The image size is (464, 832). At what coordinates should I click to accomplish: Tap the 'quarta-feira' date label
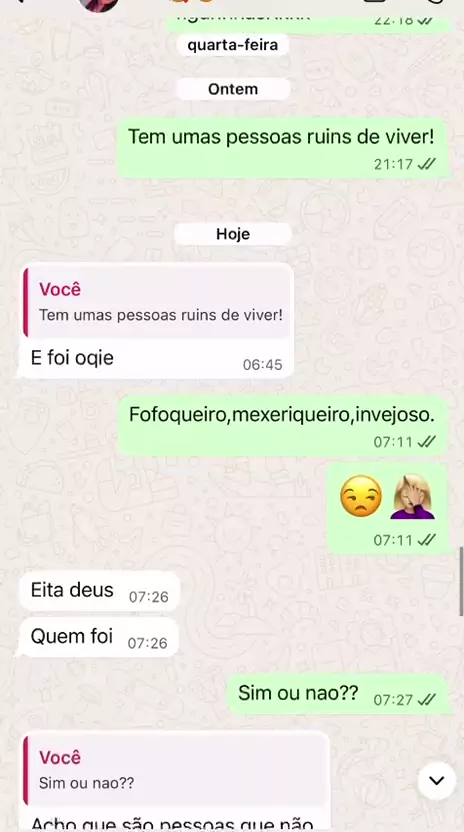pyautogui.click(x=233, y=45)
